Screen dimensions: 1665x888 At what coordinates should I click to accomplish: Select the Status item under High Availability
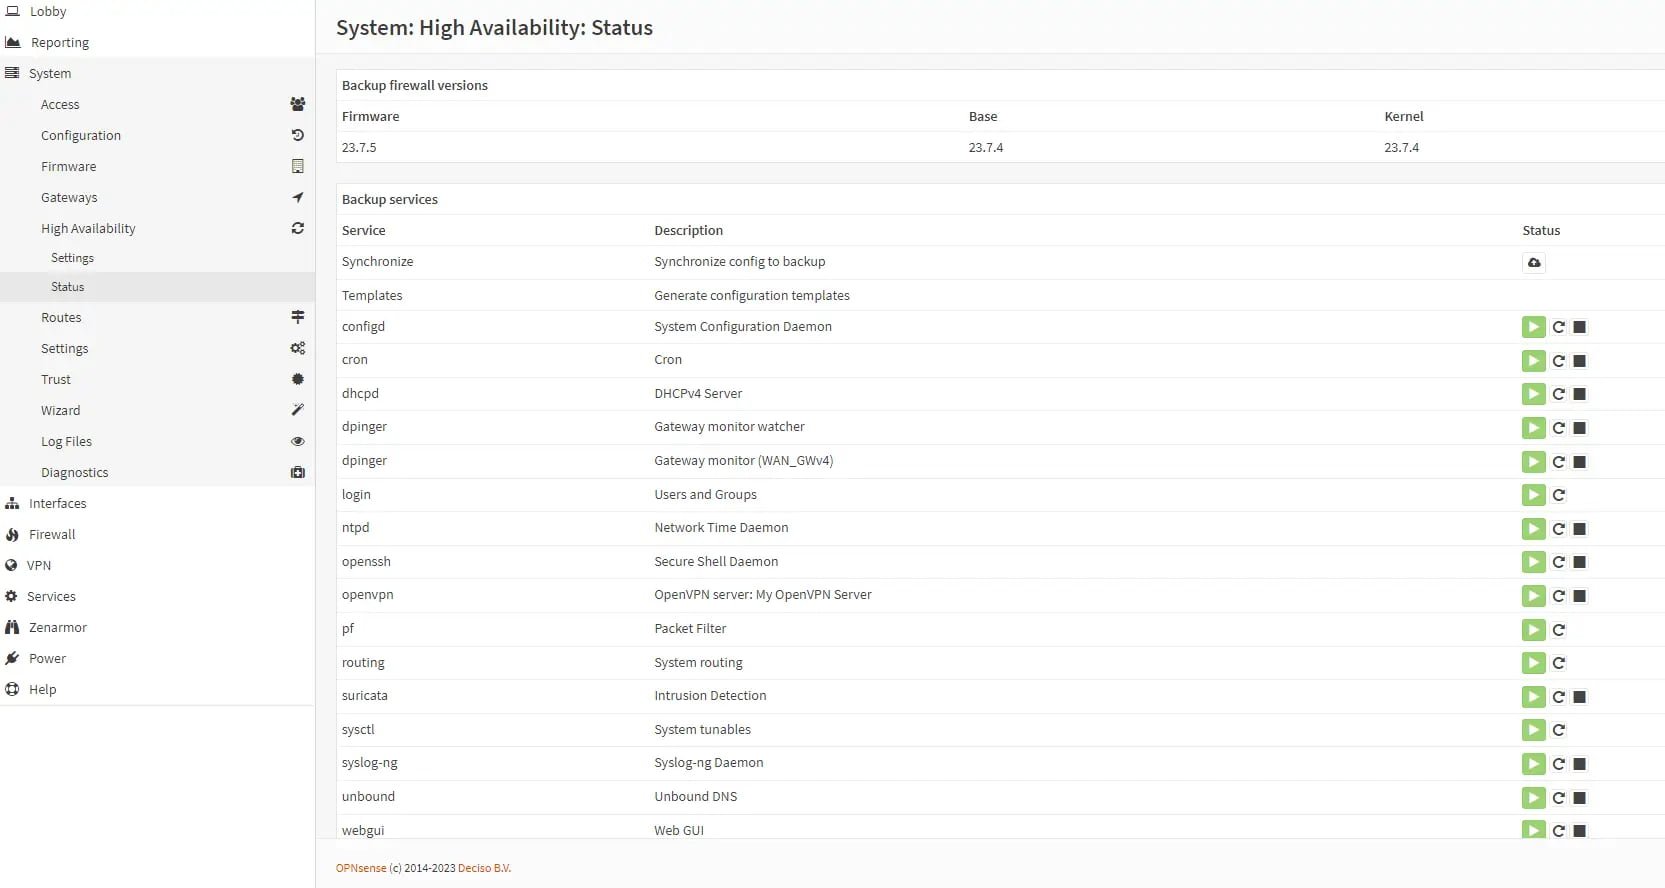pyautogui.click(x=157, y=287)
